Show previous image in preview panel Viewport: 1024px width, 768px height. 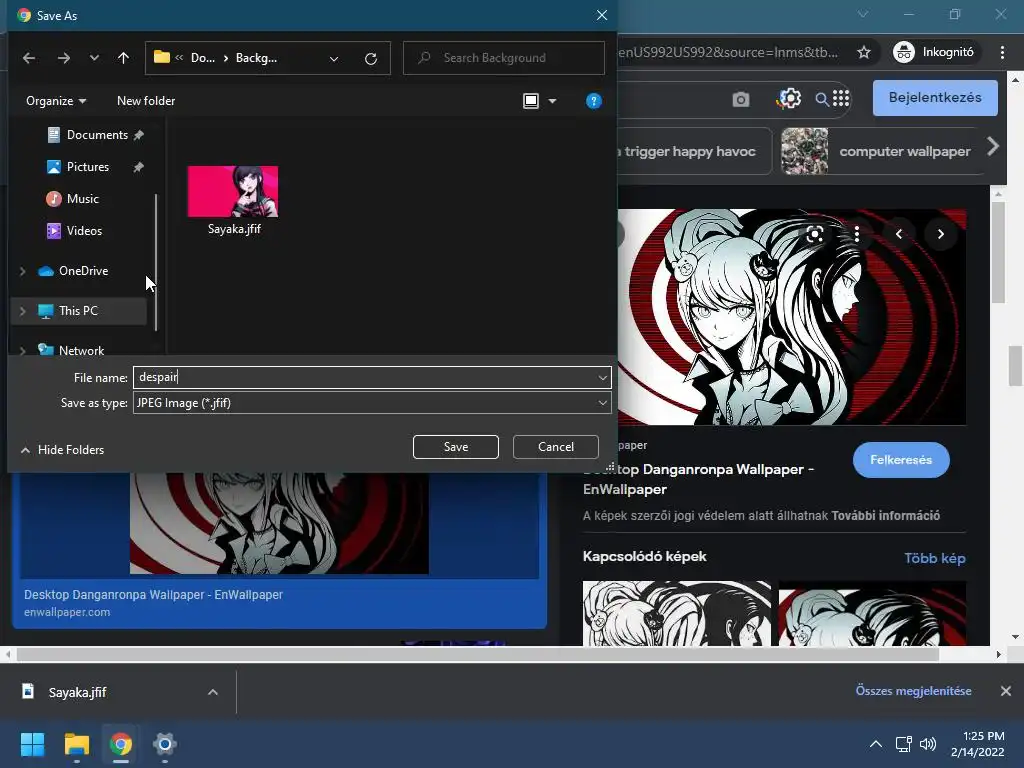pos(899,234)
